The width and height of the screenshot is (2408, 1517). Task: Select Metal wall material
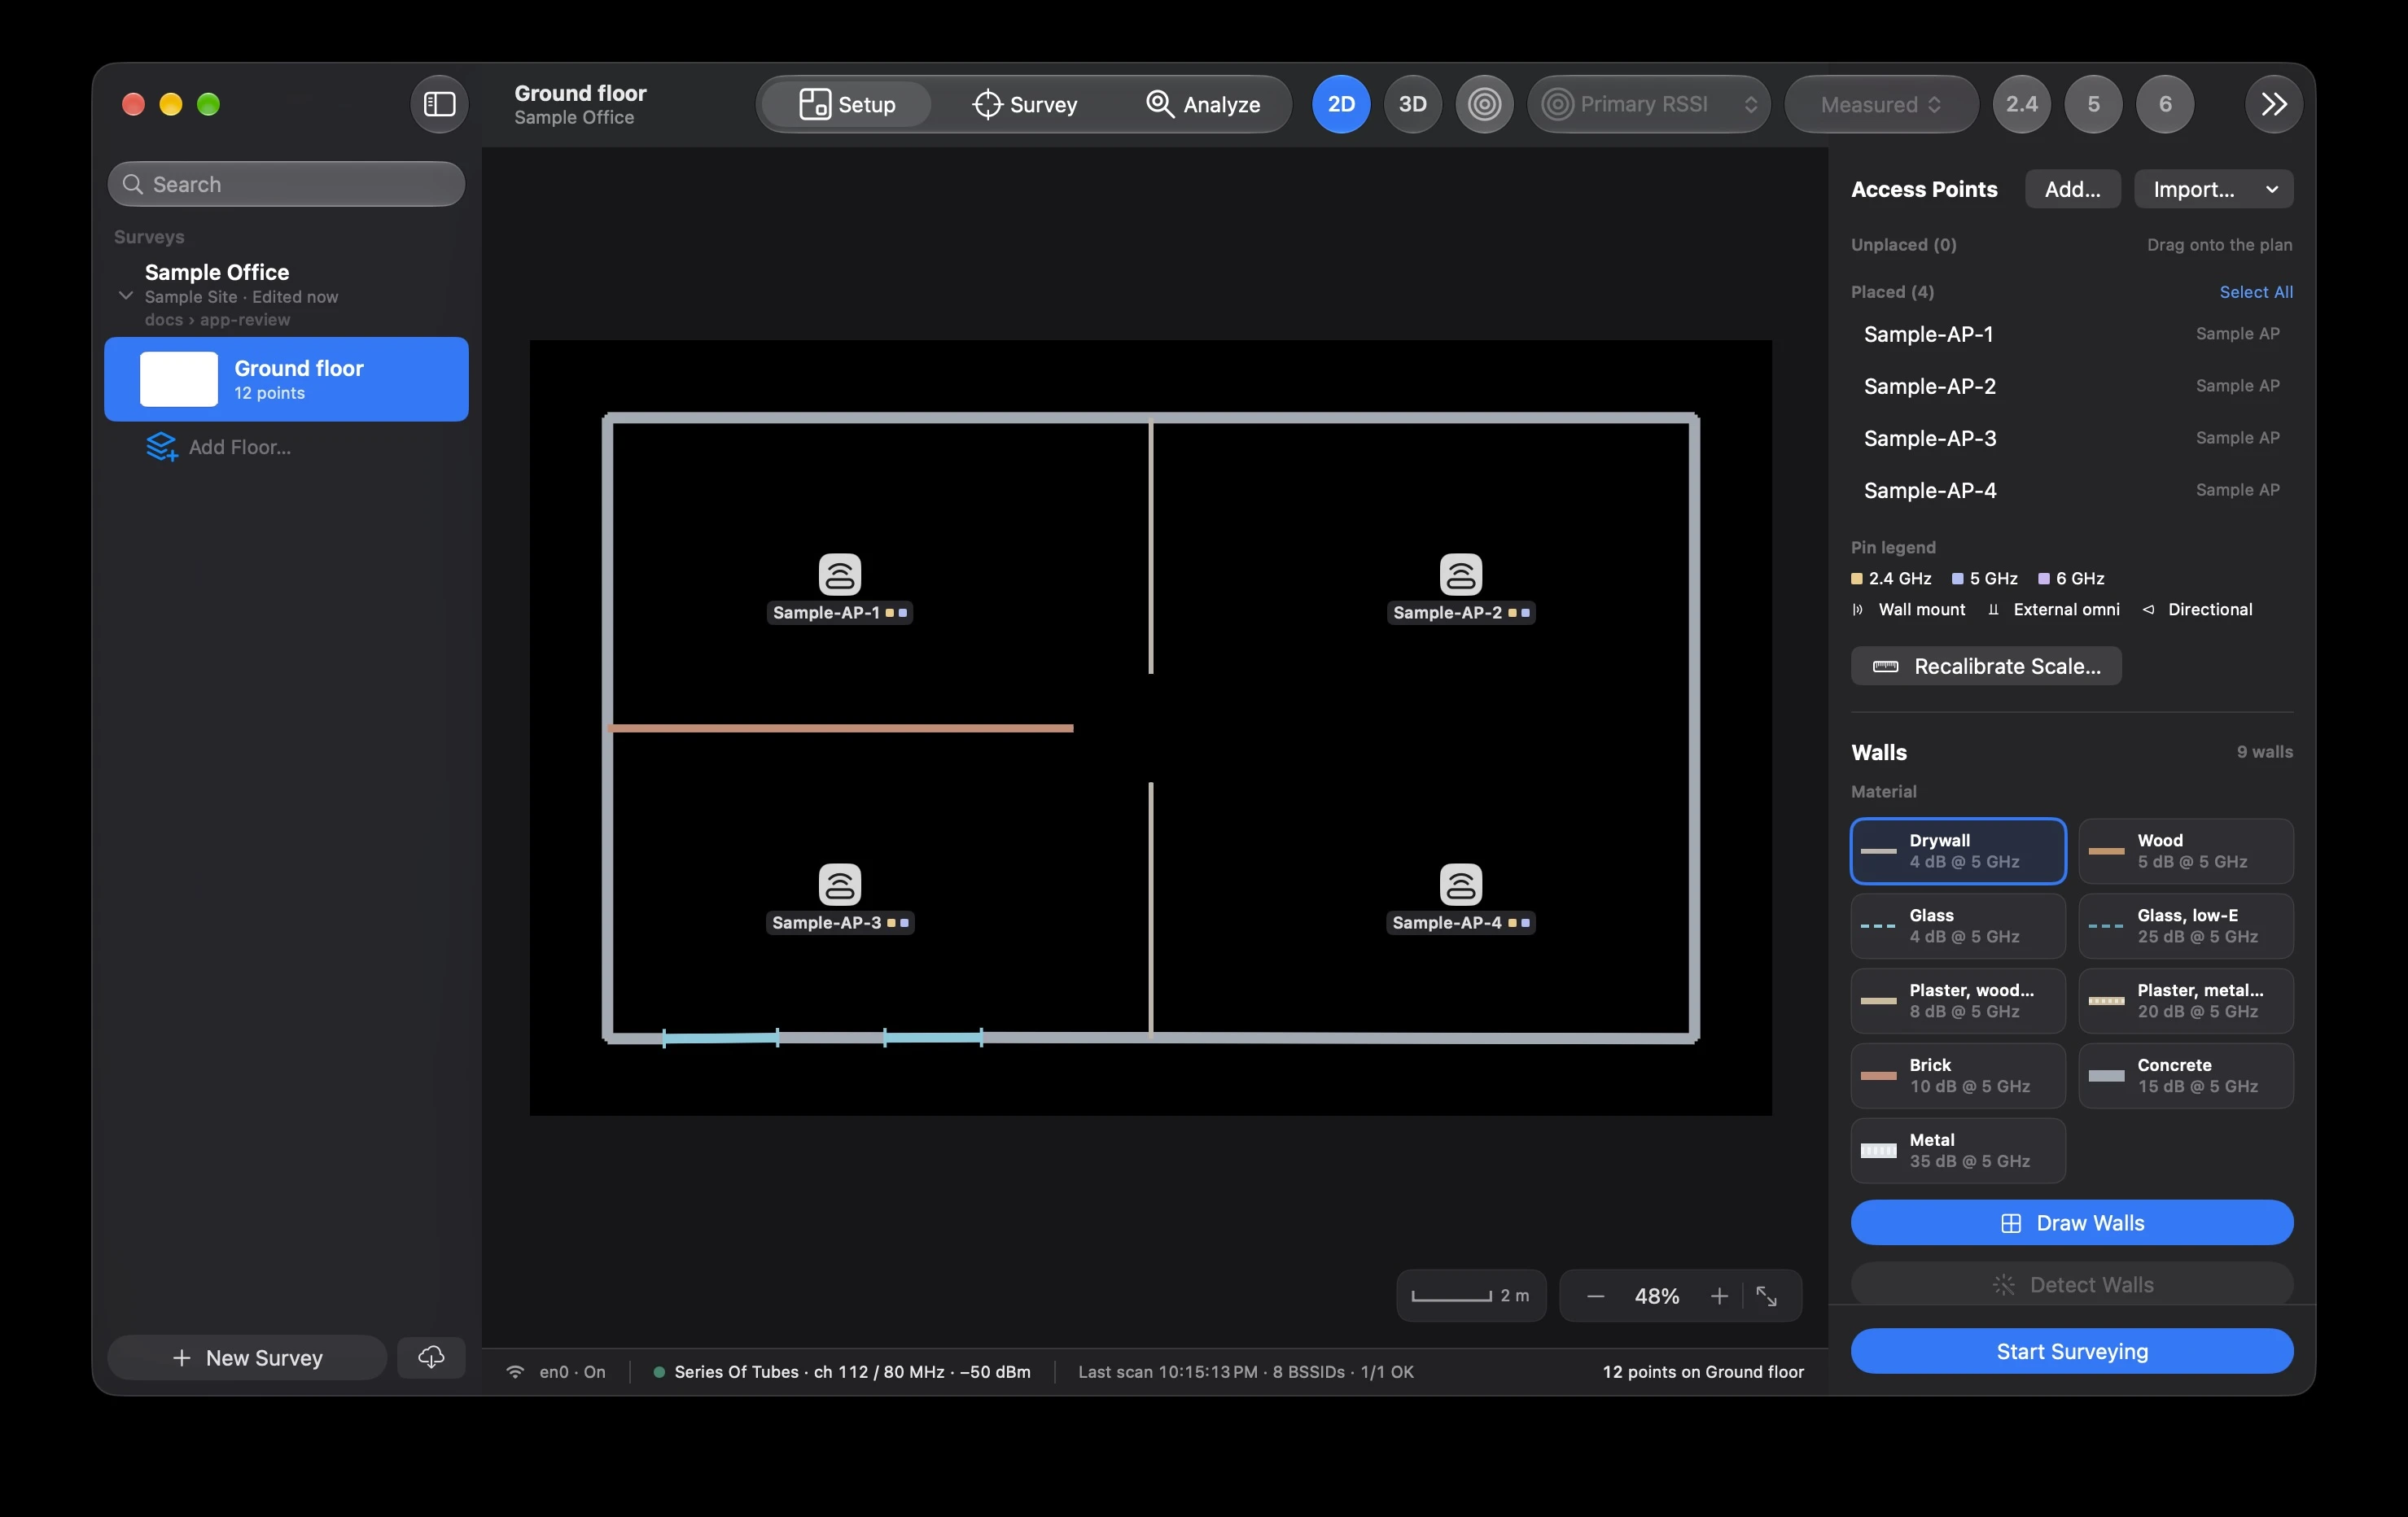click(x=1958, y=1151)
